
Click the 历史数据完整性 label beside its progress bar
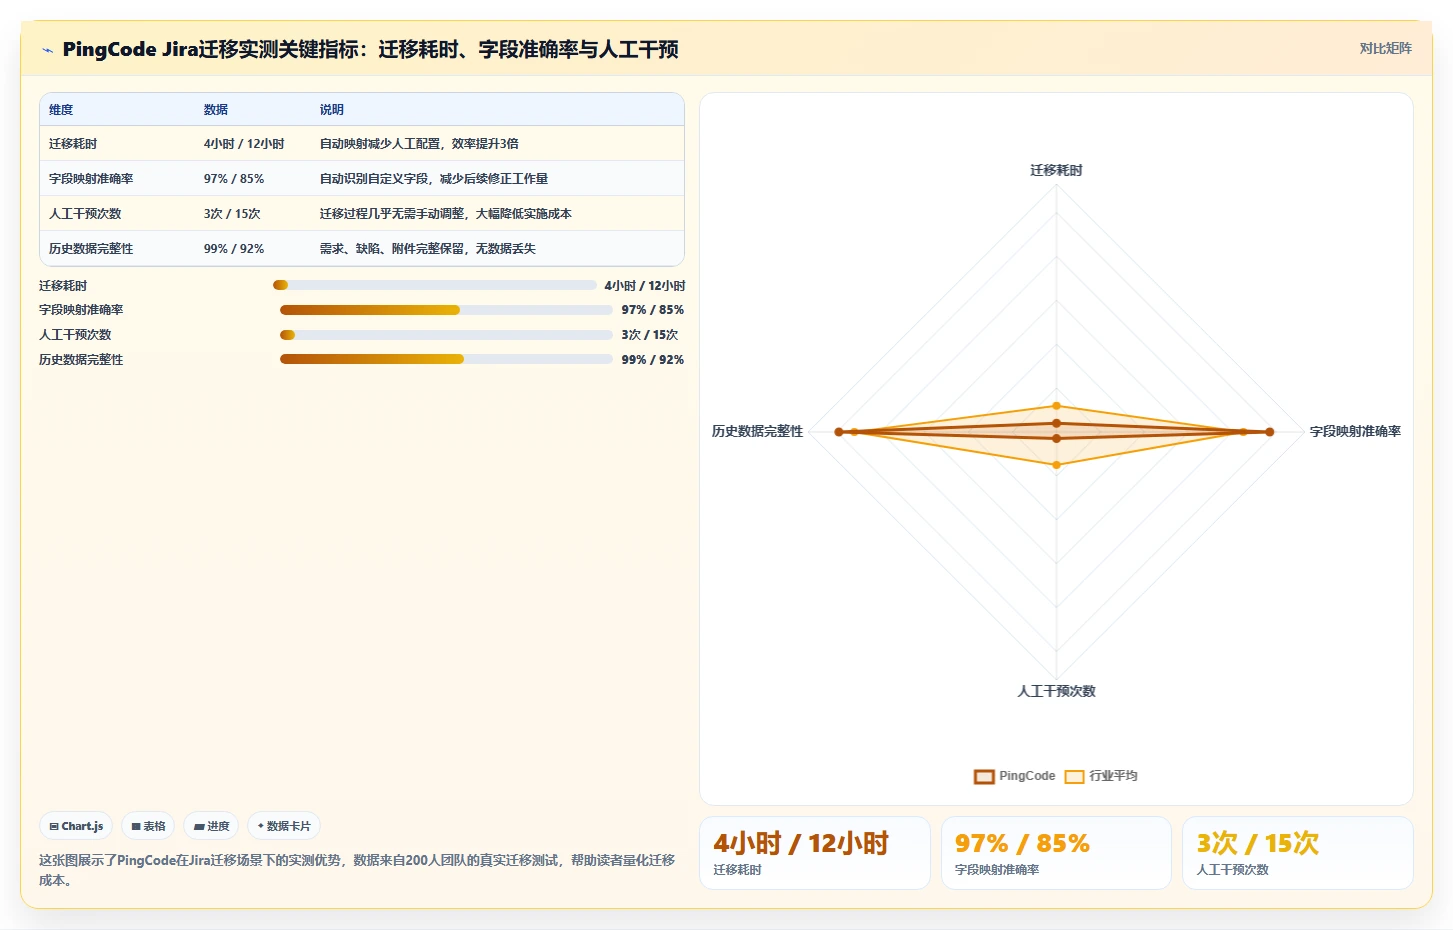[81, 360]
